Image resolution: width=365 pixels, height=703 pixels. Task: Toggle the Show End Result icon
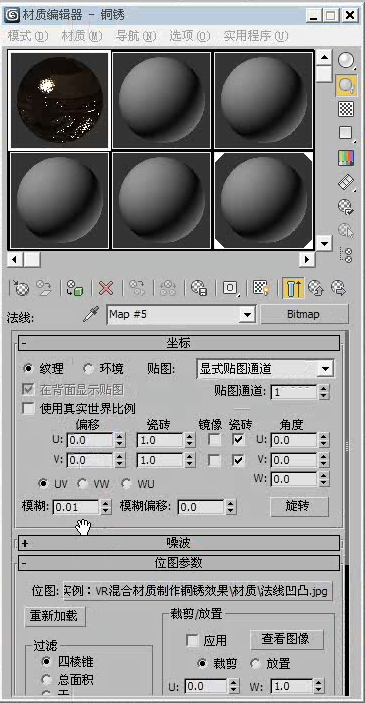tap(293, 288)
